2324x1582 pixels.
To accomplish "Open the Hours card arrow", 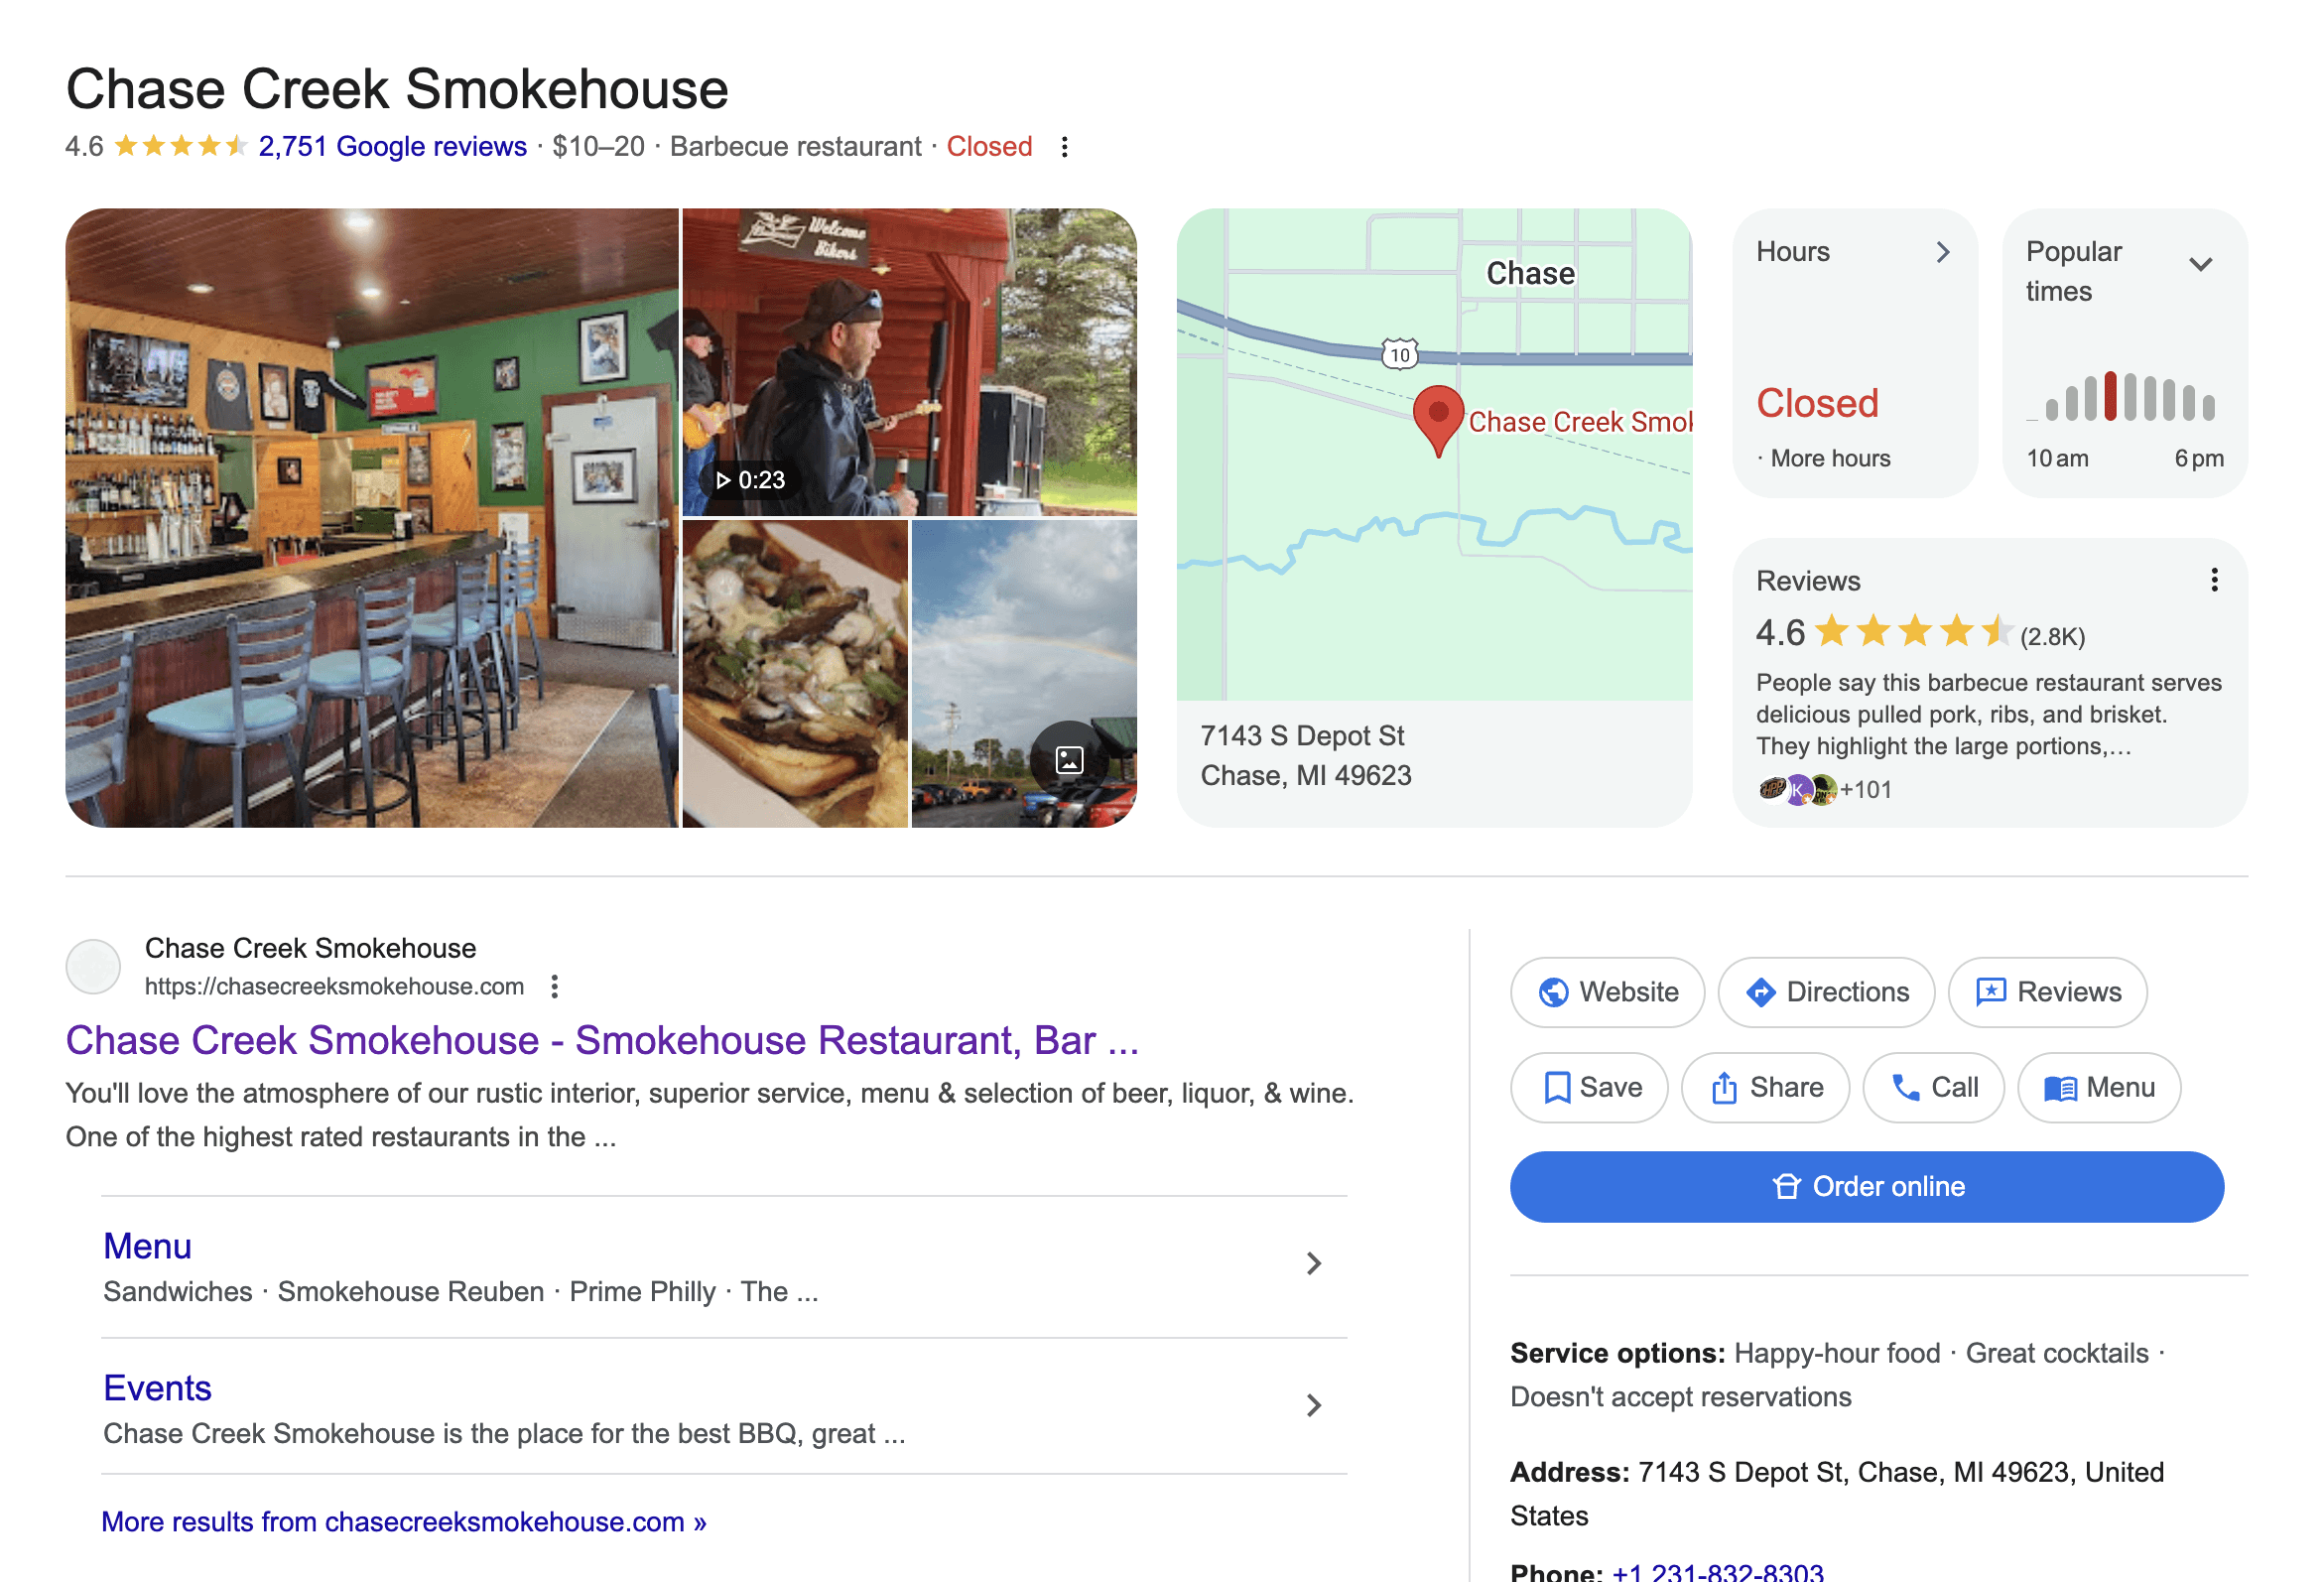I will click(x=1942, y=252).
